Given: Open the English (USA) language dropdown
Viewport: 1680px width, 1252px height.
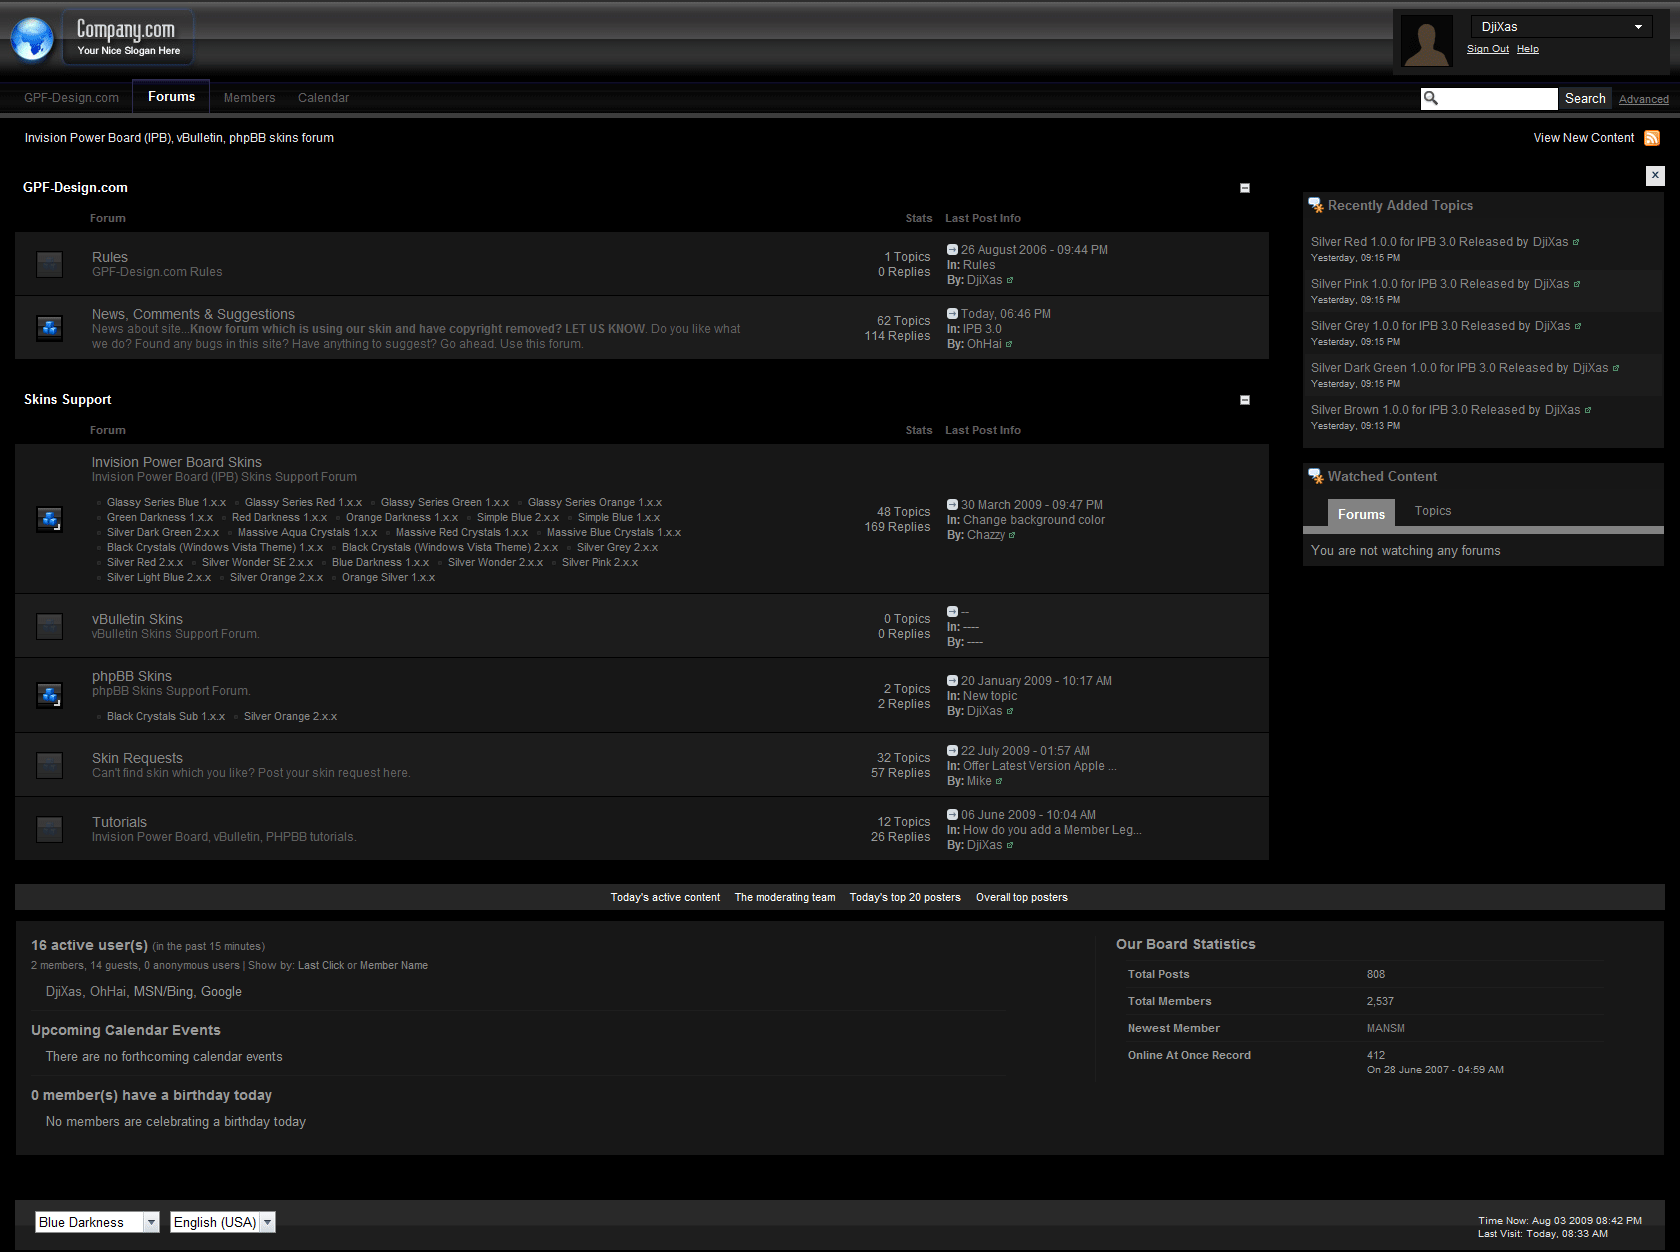Looking at the screenshot, I should [x=222, y=1222].
